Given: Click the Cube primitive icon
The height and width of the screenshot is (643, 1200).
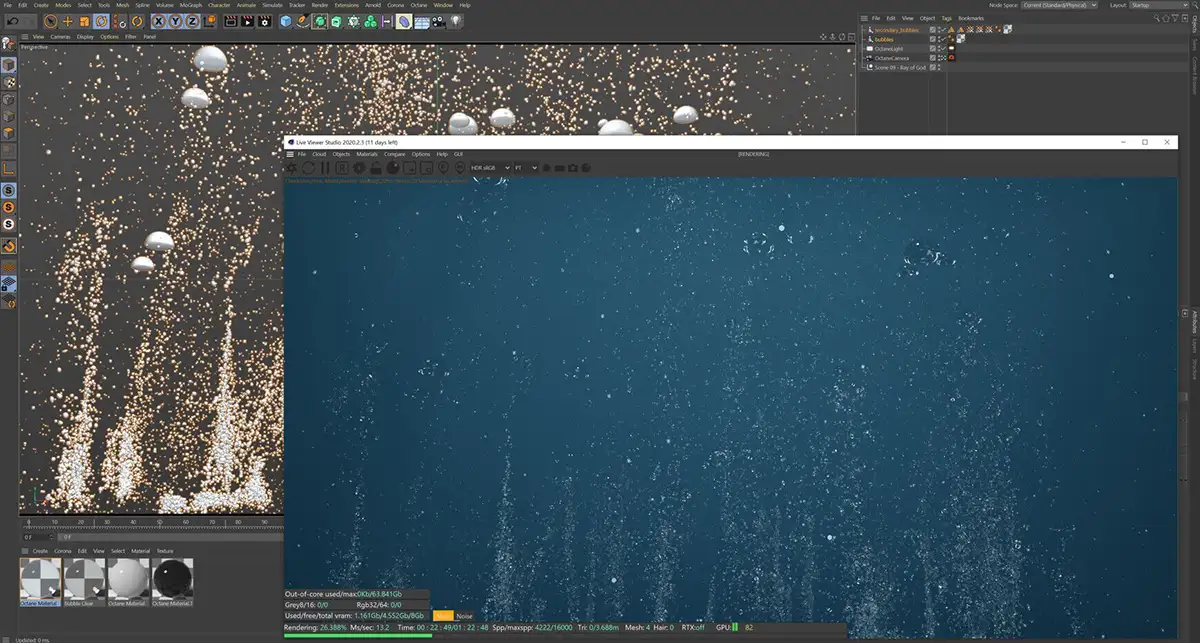Looking at the screenshot, I should tap(286, 20).
